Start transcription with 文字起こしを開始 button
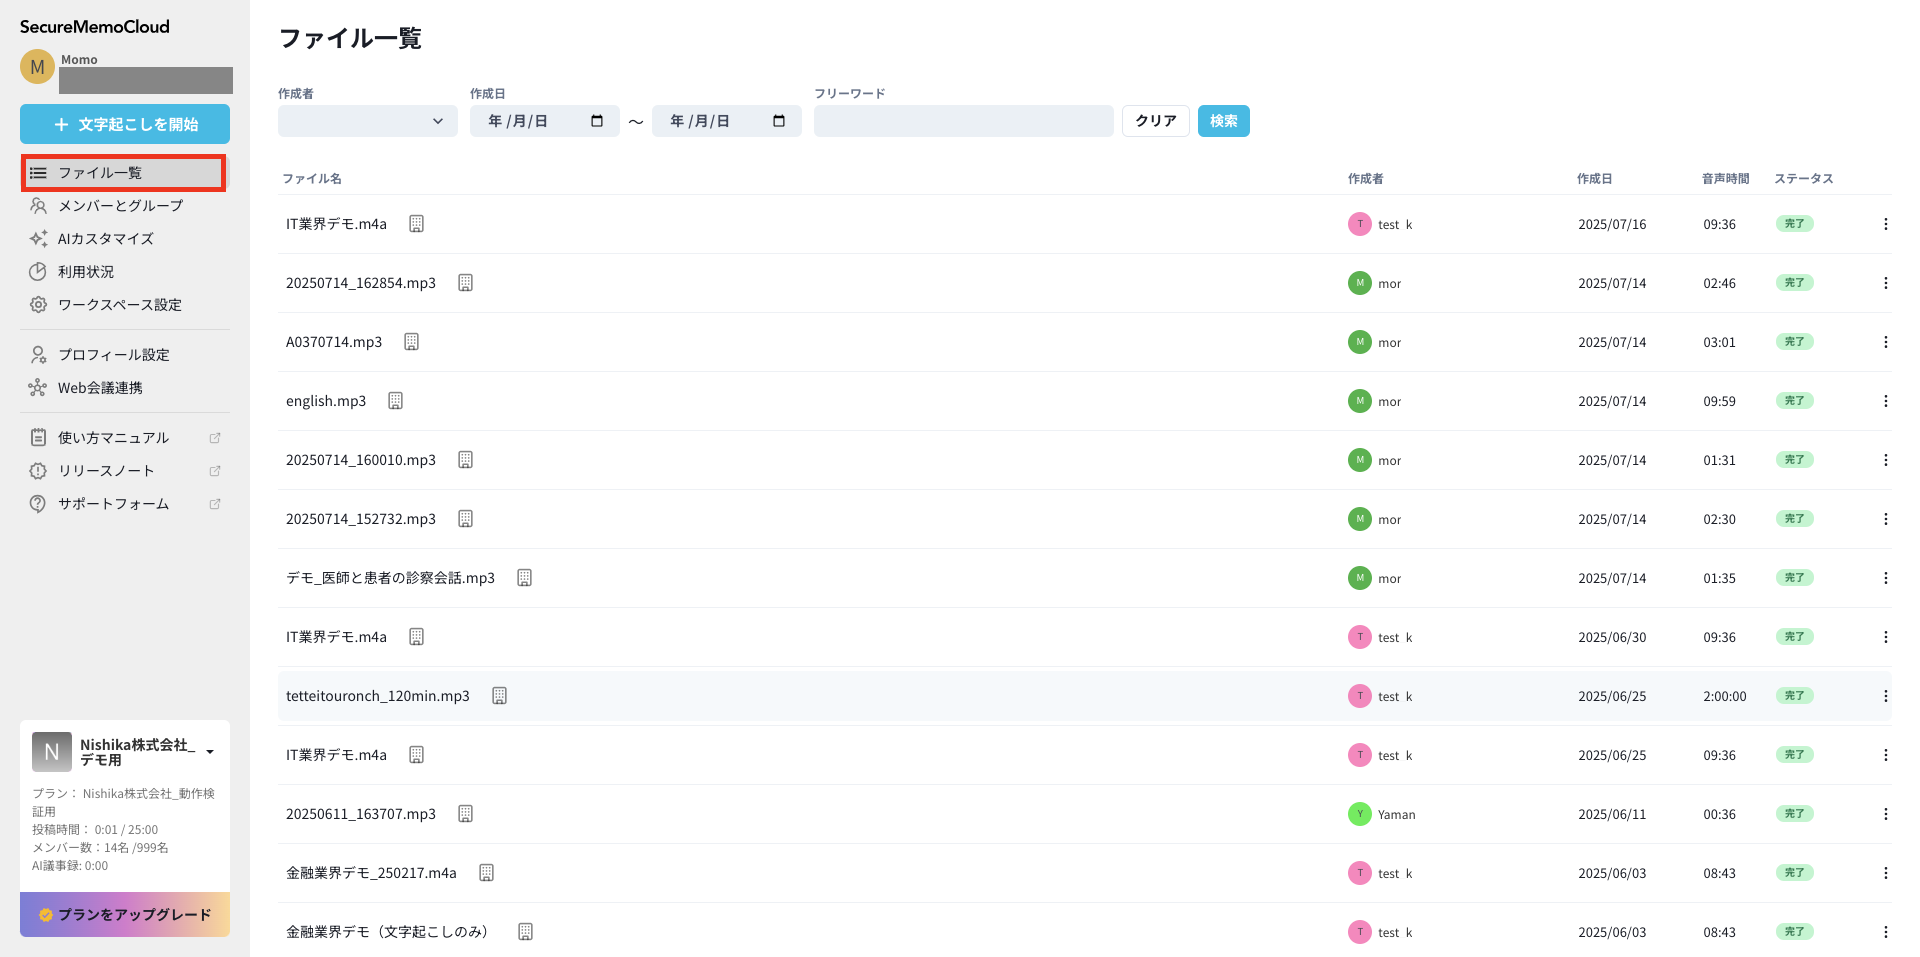The height and width of the screenshot is (957, 1920). pos(125,124)
